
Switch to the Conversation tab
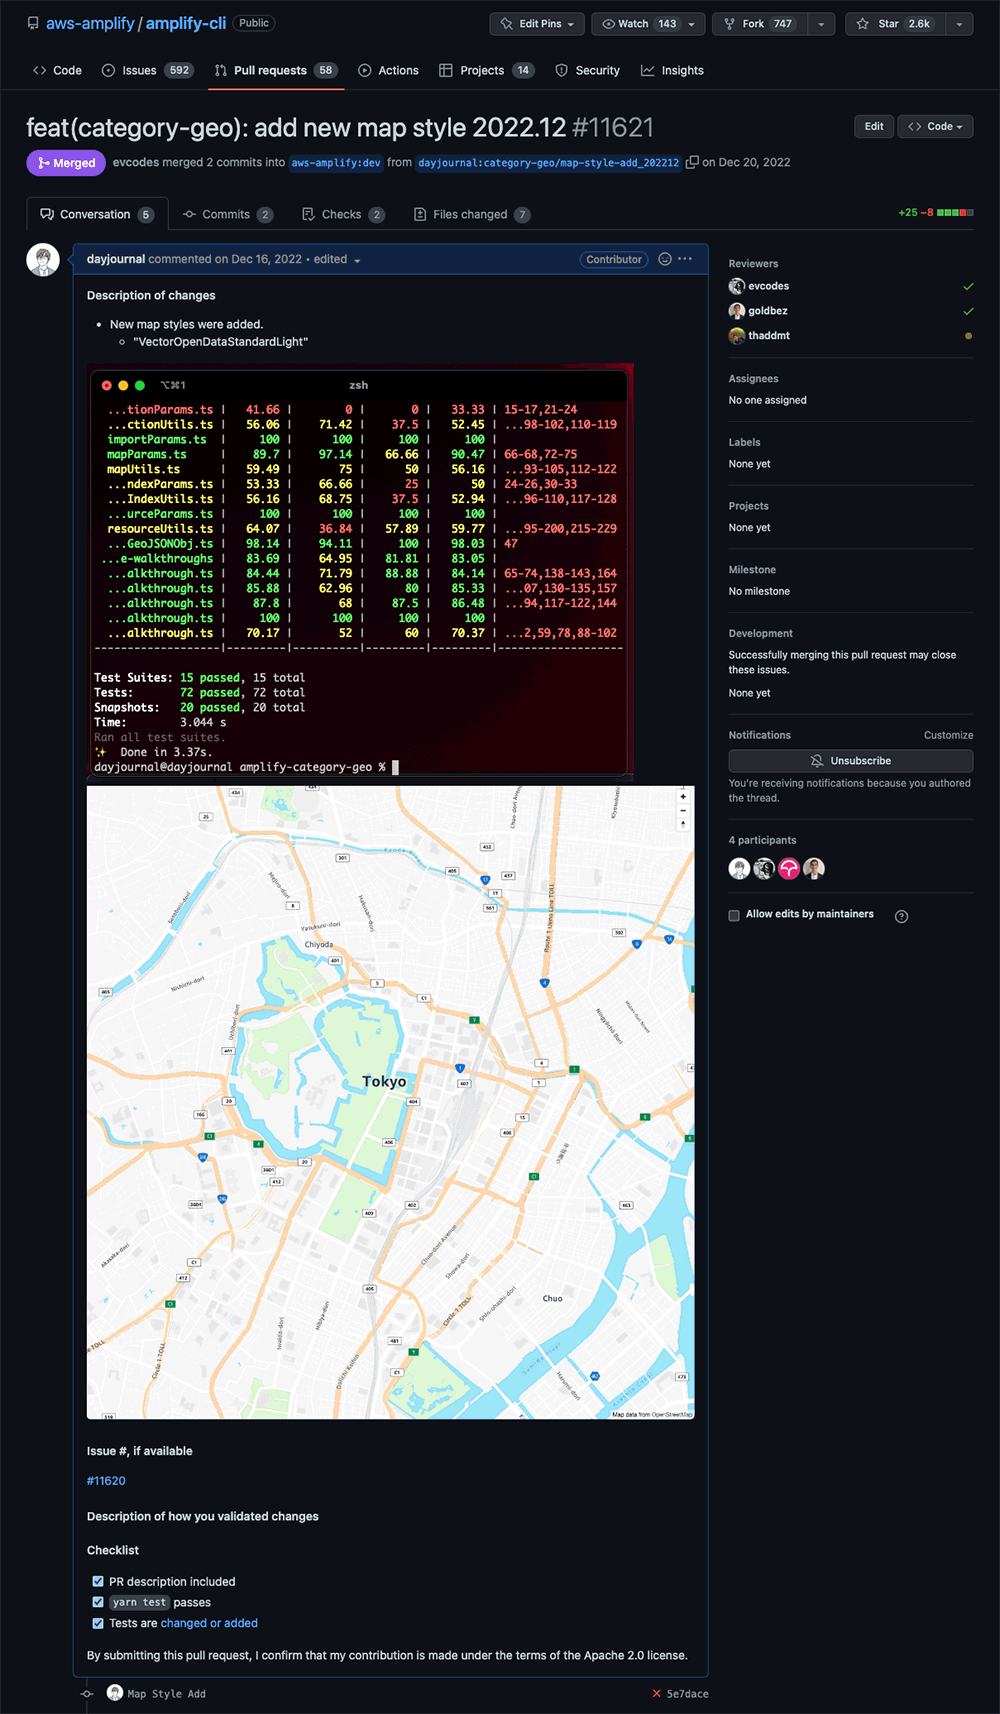[x=97, y=214]
